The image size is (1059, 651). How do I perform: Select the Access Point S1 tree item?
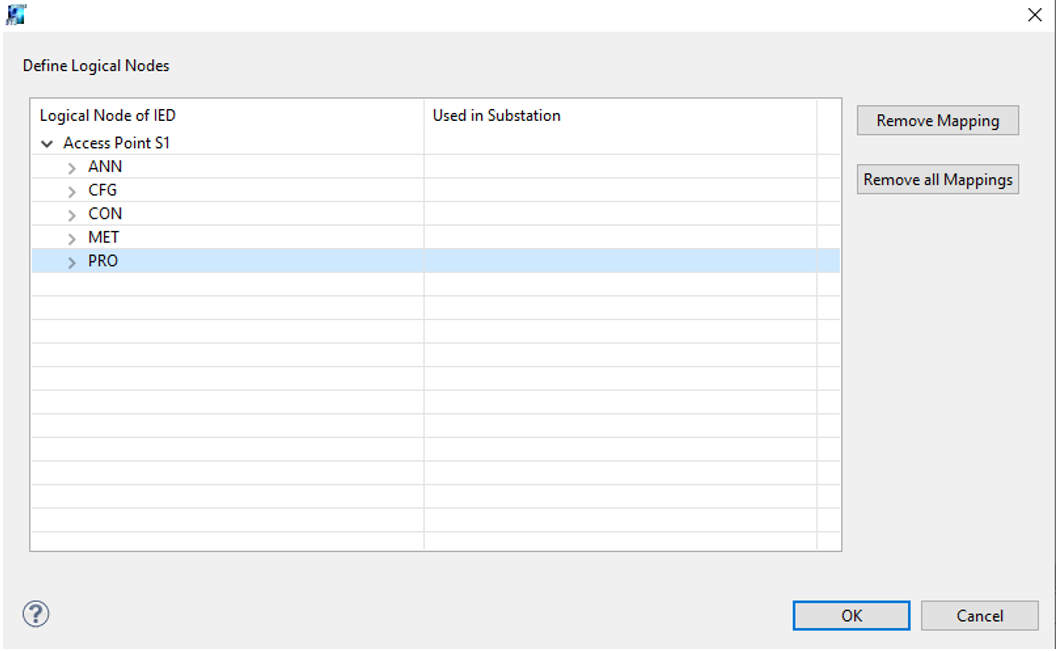click(x=116, y=143)
